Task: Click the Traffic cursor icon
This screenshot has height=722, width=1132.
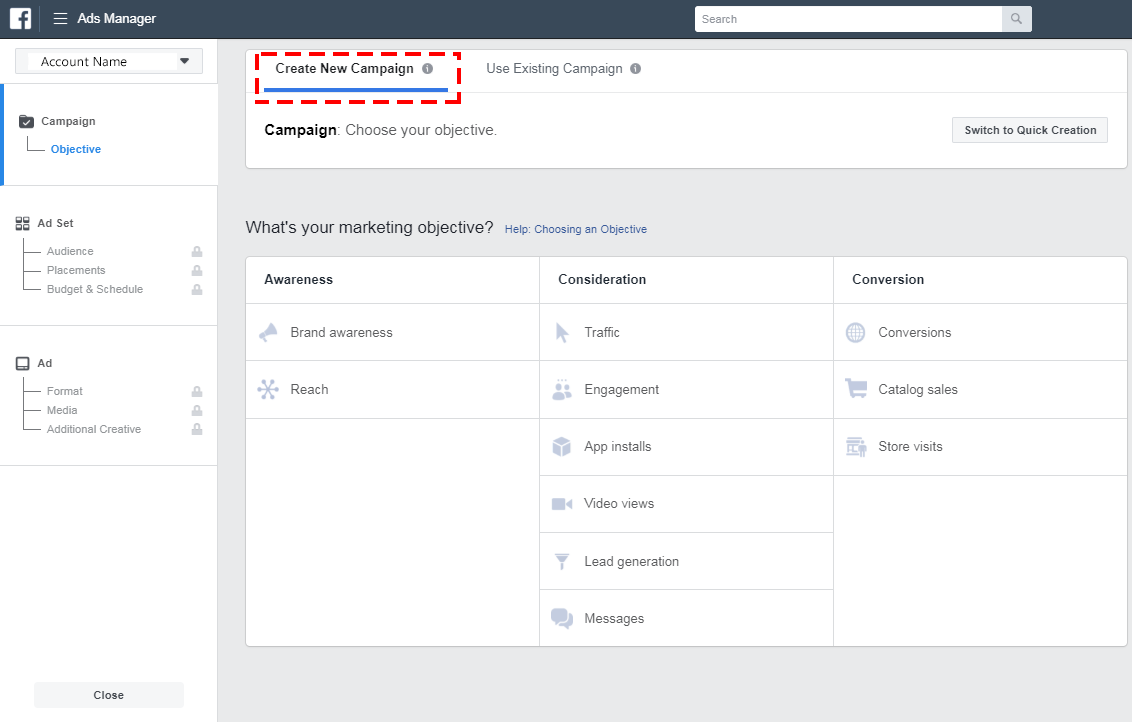Action: [562, 332]
